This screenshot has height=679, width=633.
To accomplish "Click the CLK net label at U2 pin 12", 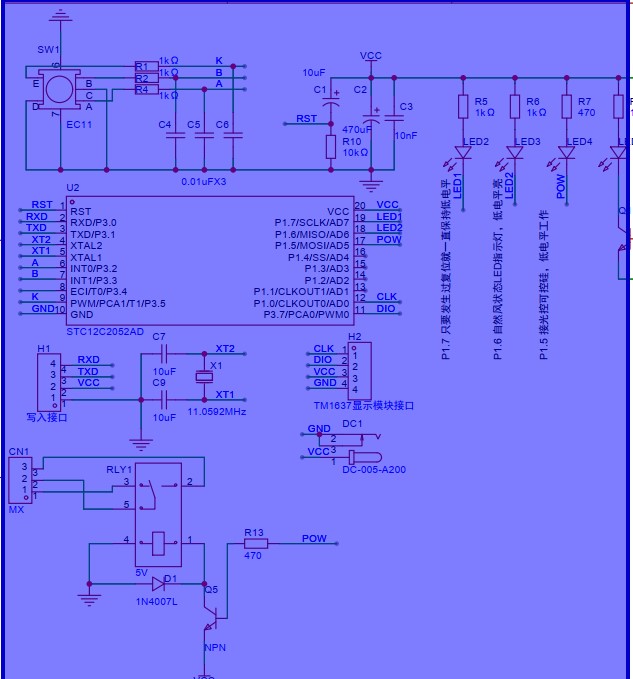I will 387,297.
